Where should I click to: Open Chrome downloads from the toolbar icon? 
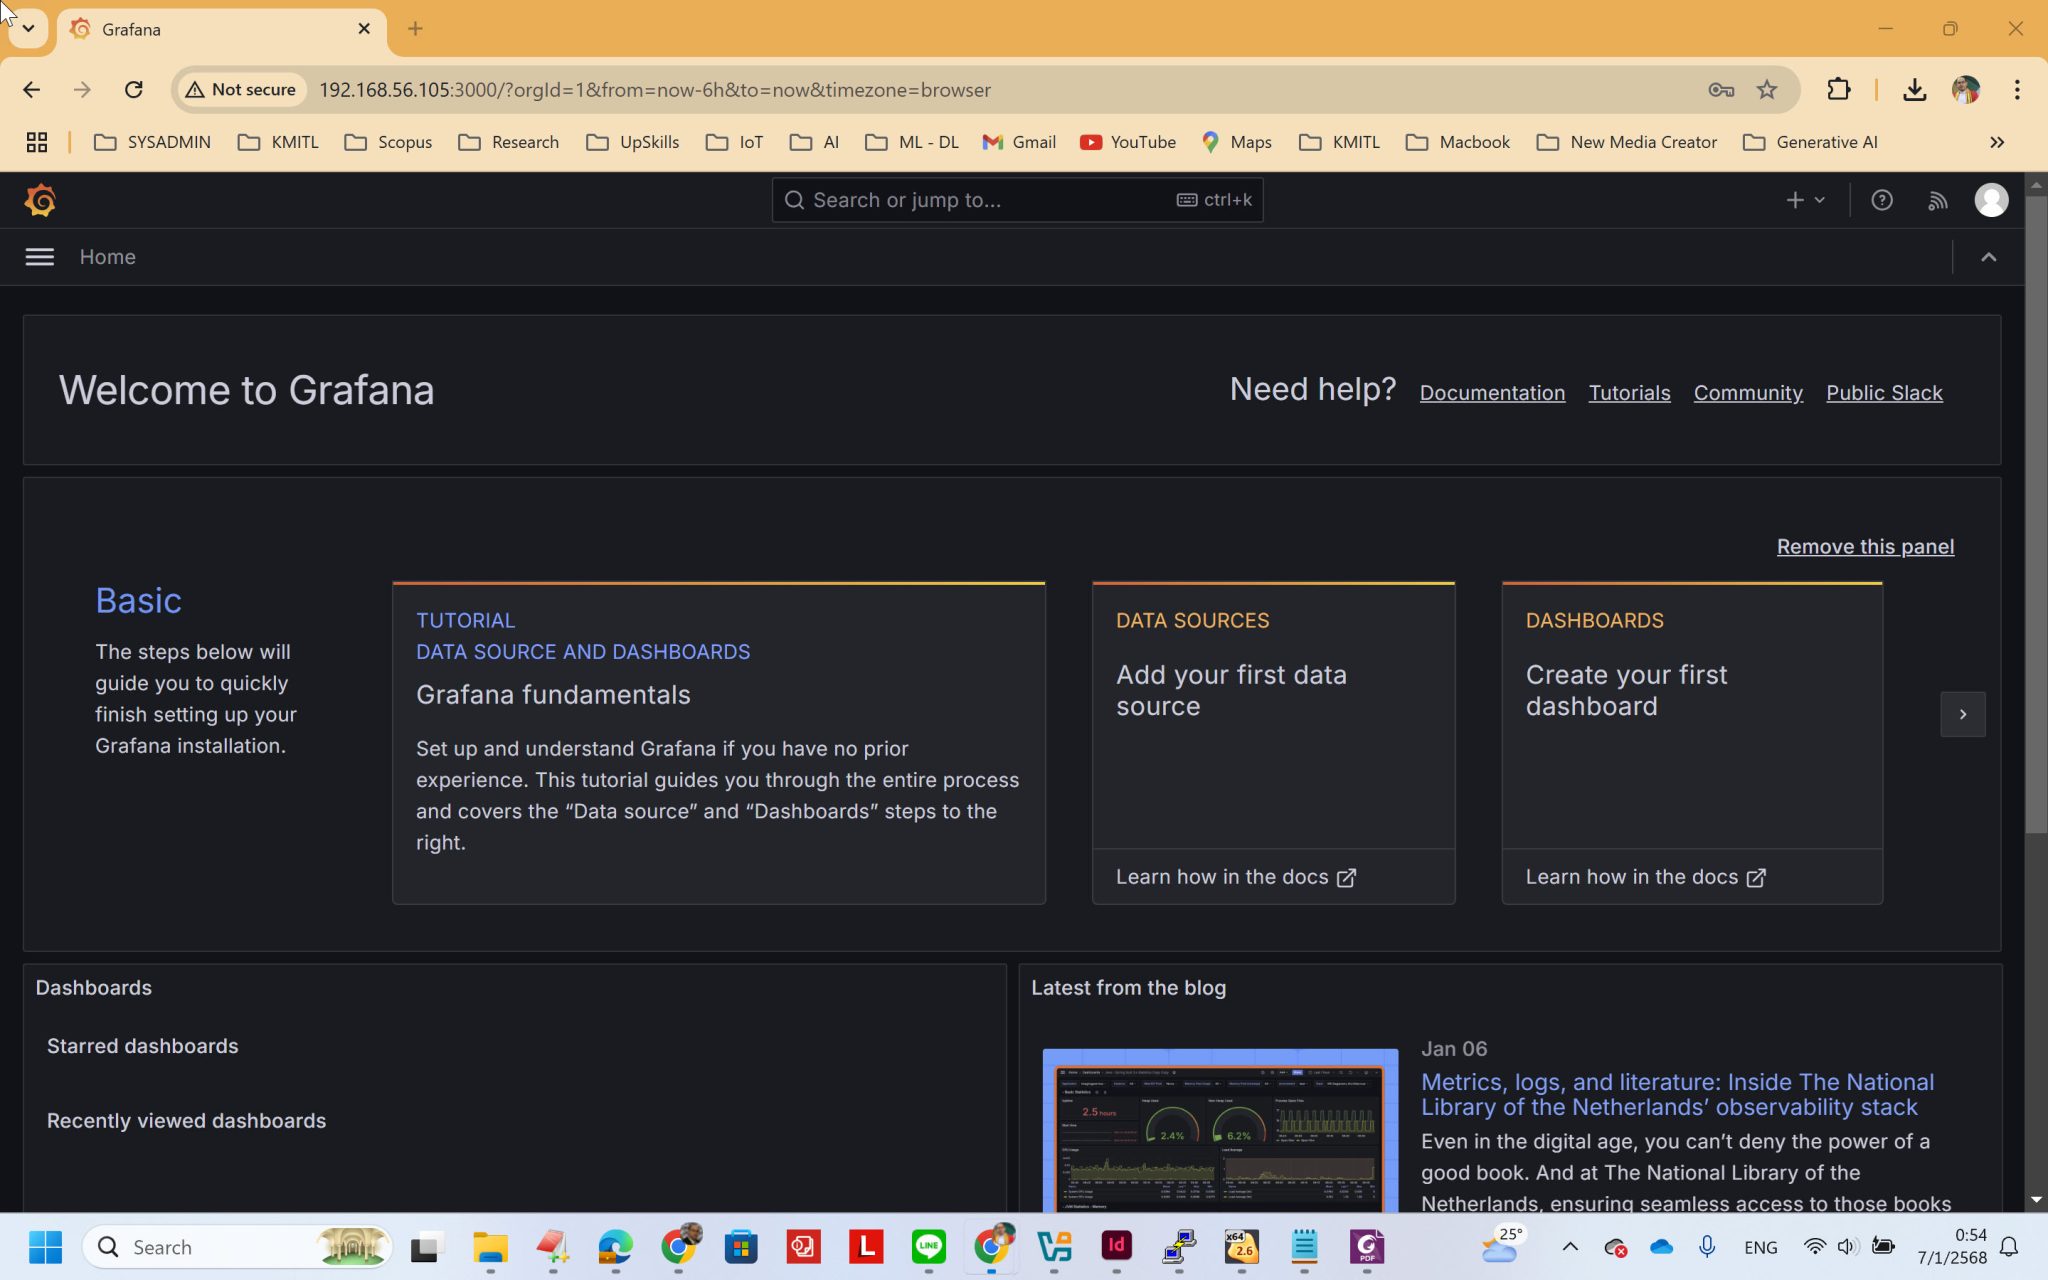tap(1915, 89)
